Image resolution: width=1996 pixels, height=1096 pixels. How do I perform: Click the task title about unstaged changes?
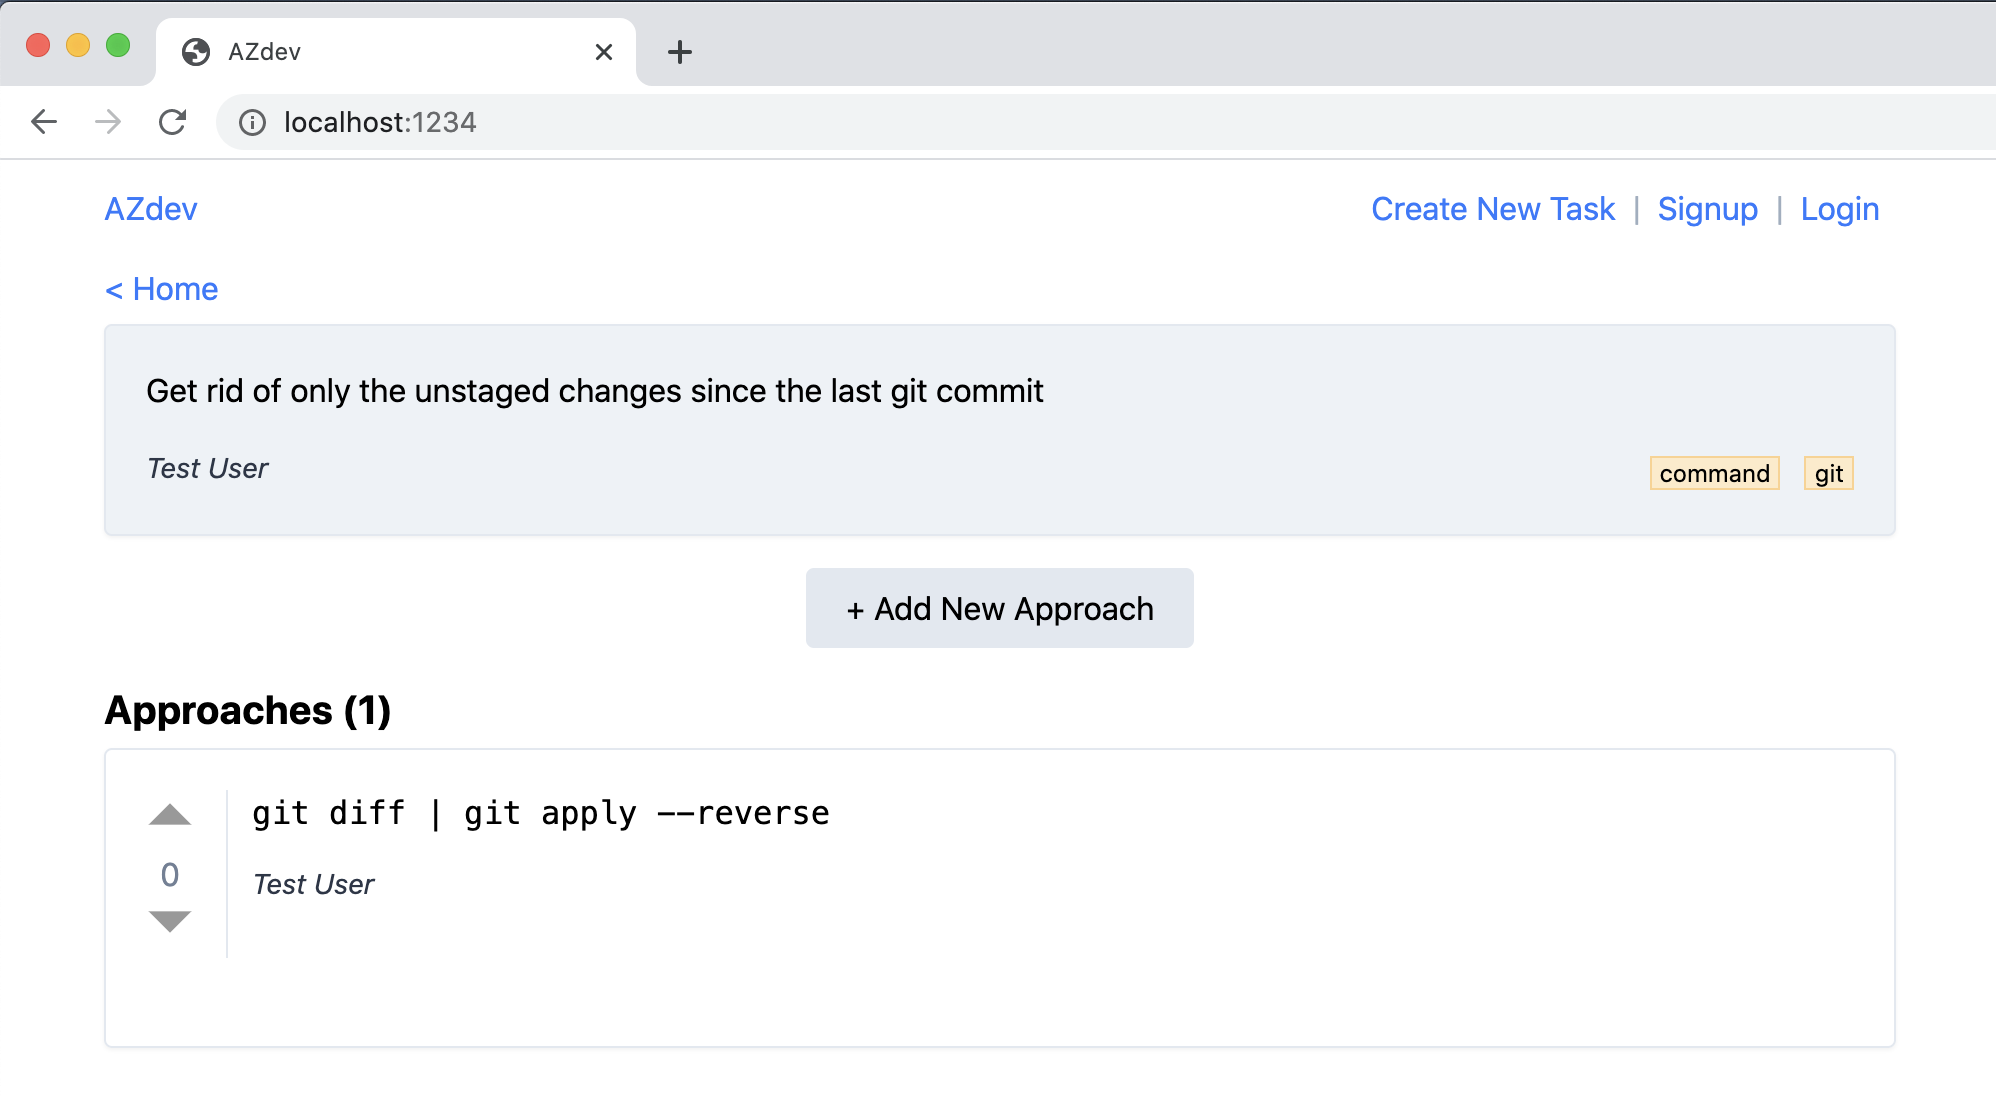[x=595, y=391]
